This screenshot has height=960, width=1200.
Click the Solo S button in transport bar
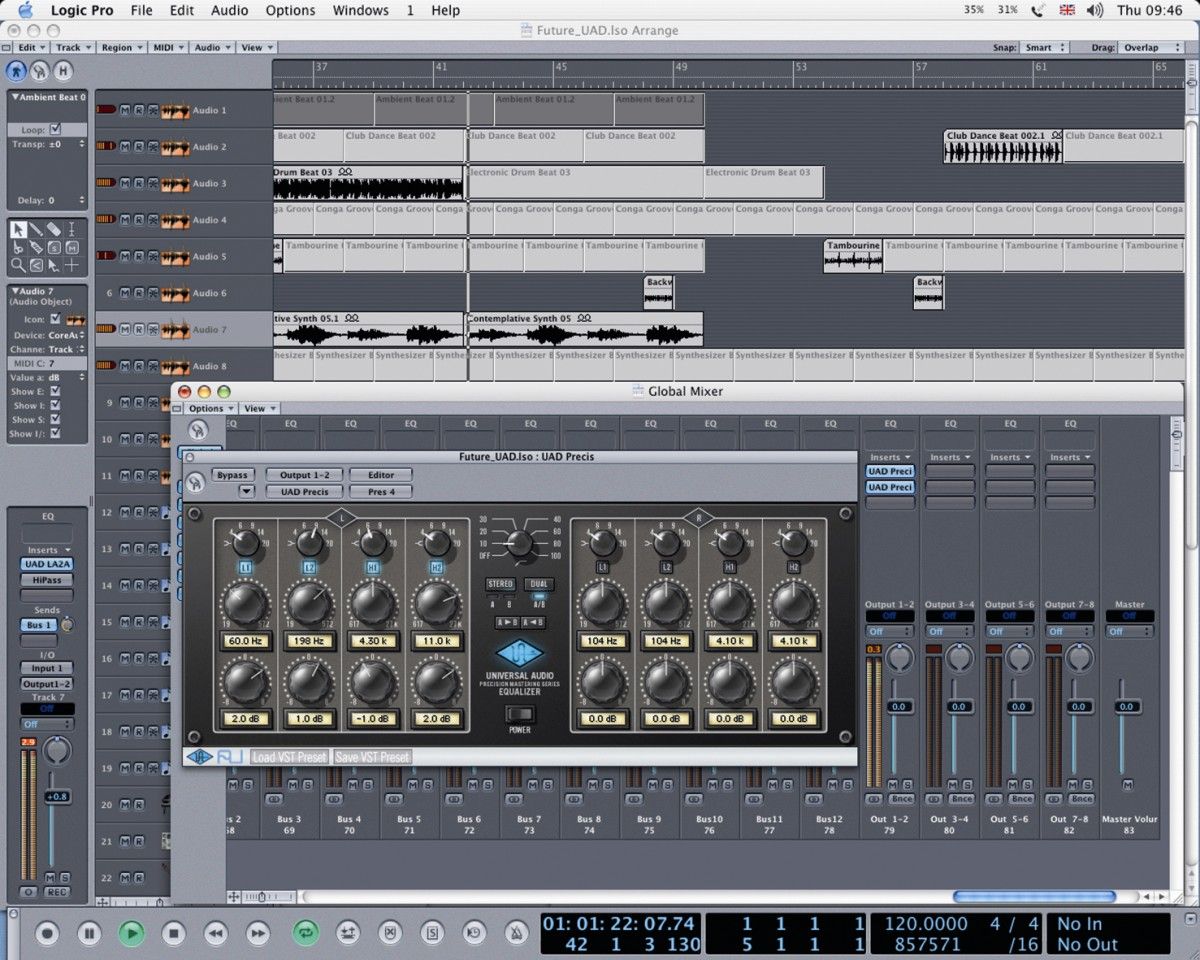(x=432, y=934)
